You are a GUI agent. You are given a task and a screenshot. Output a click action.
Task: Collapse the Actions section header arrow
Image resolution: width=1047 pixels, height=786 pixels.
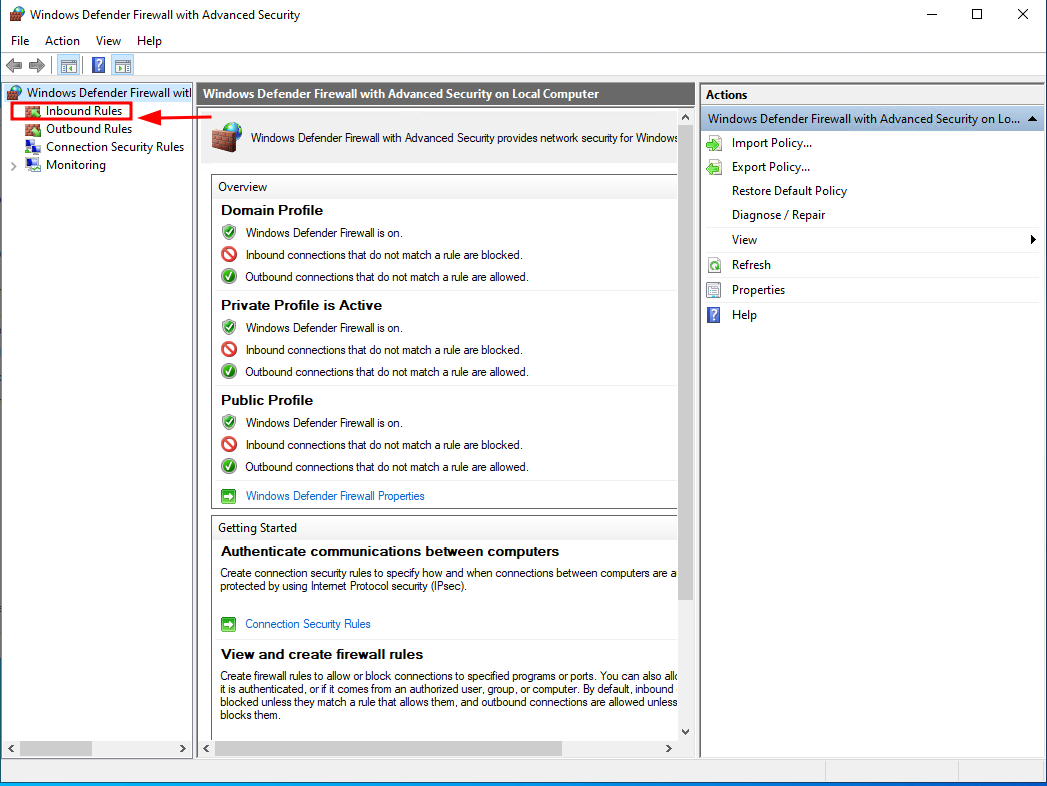click(x=1032, y=119)
